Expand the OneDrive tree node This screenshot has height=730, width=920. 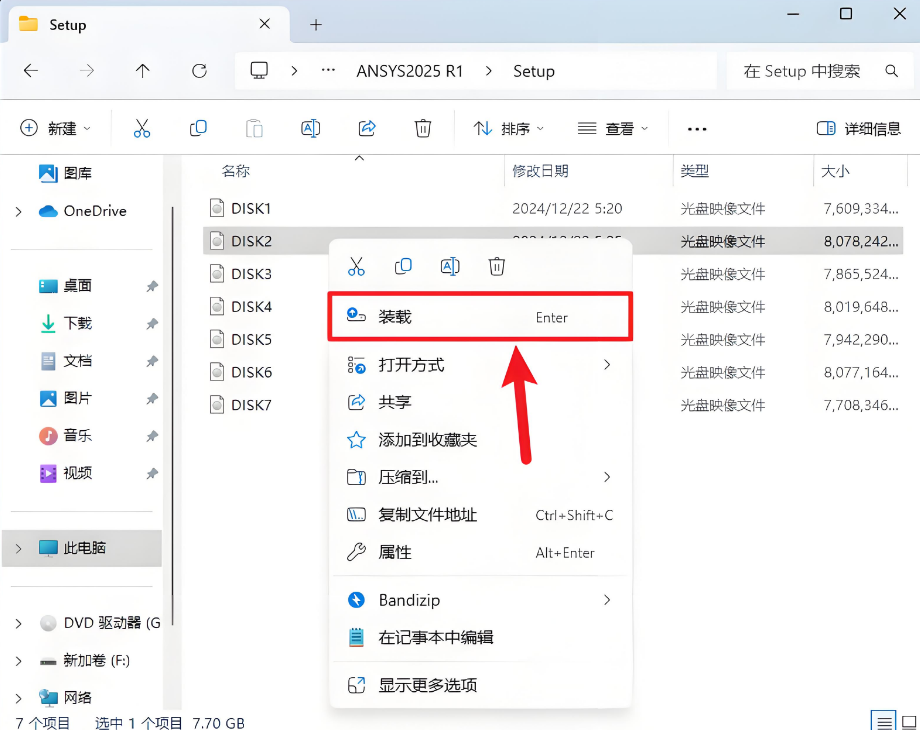(x=18, y=211)
